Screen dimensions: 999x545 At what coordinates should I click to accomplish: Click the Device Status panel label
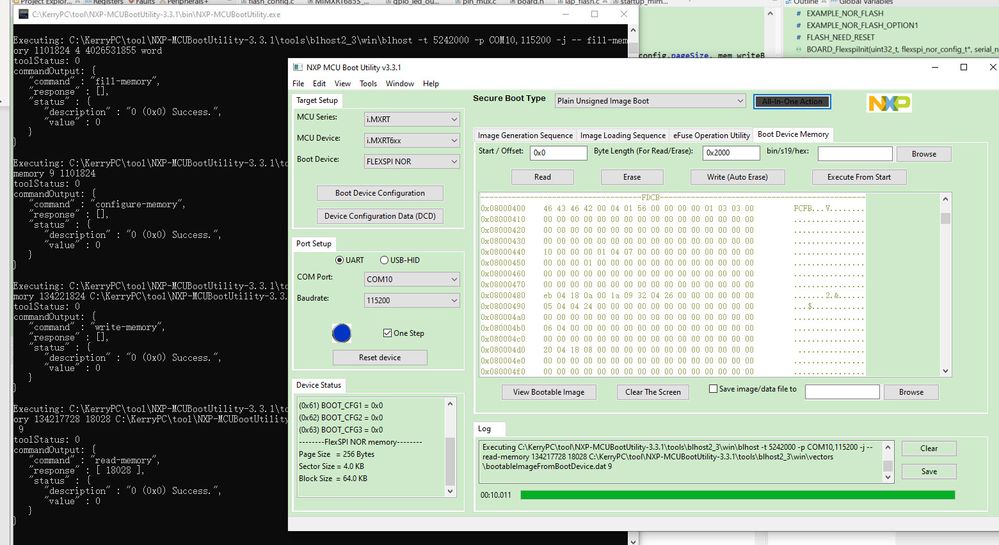tap(319, 385)
